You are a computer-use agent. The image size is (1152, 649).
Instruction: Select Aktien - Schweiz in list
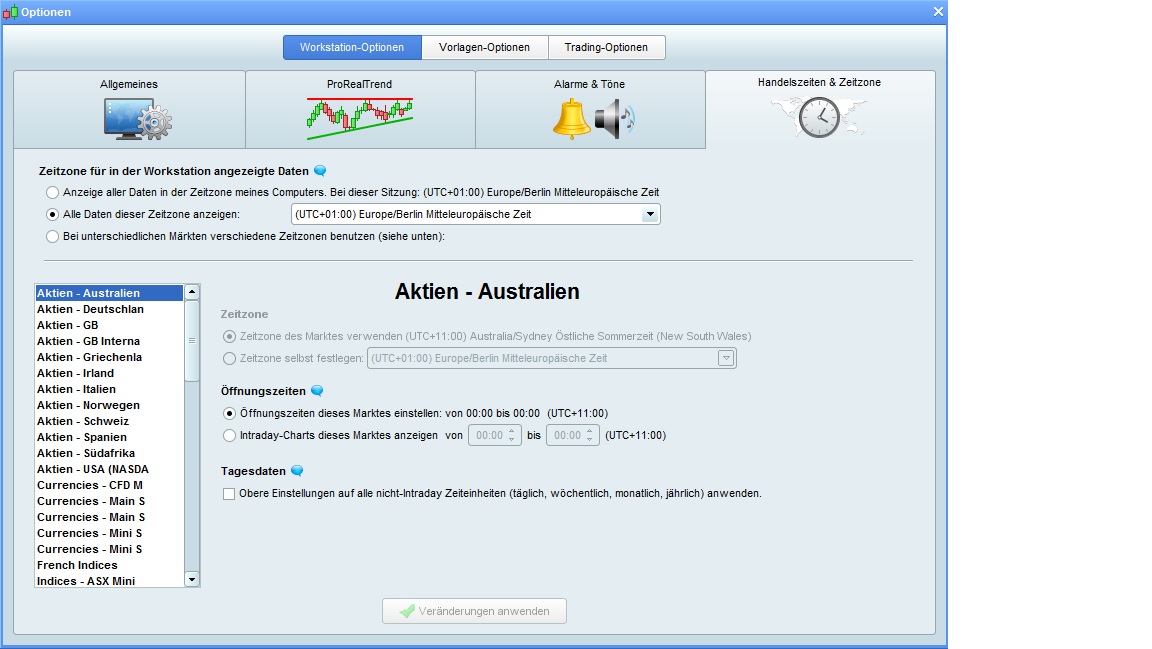click(109, 422)
